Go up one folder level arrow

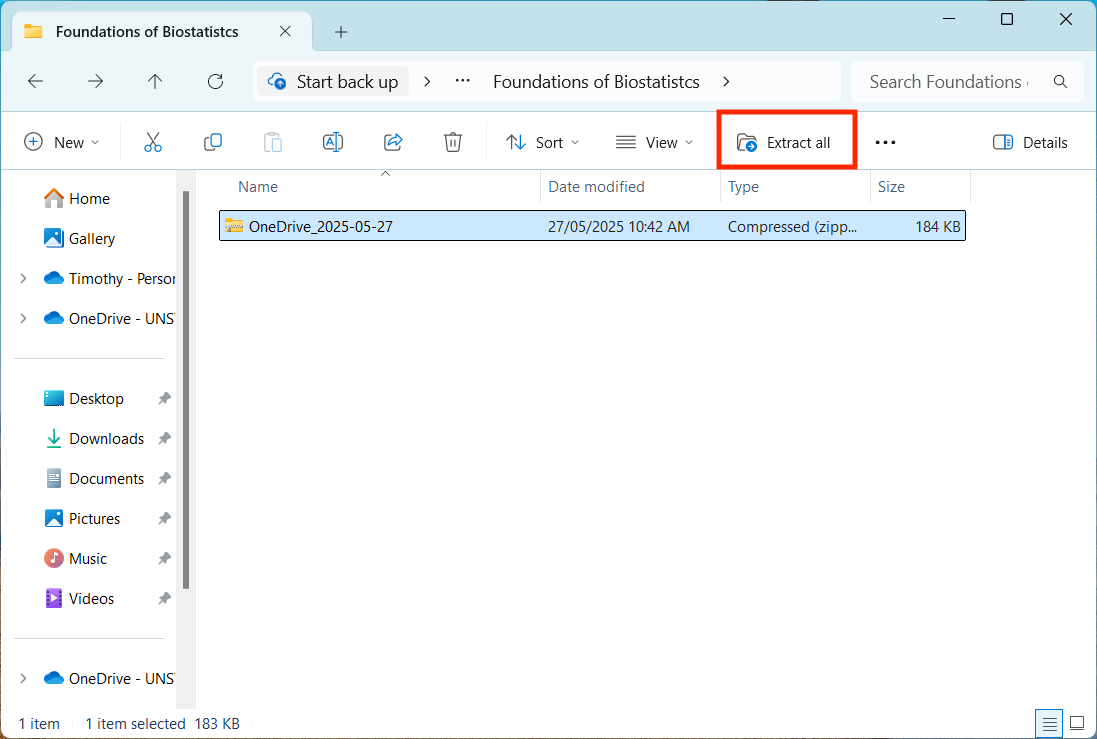point(155,82)
